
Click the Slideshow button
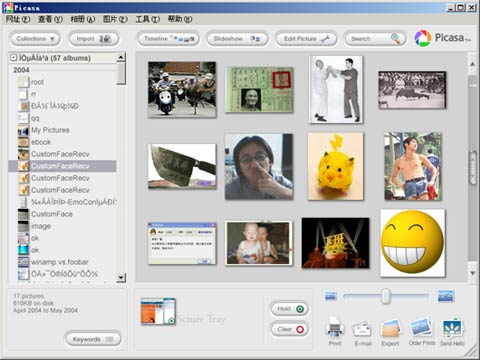point(237,39)
